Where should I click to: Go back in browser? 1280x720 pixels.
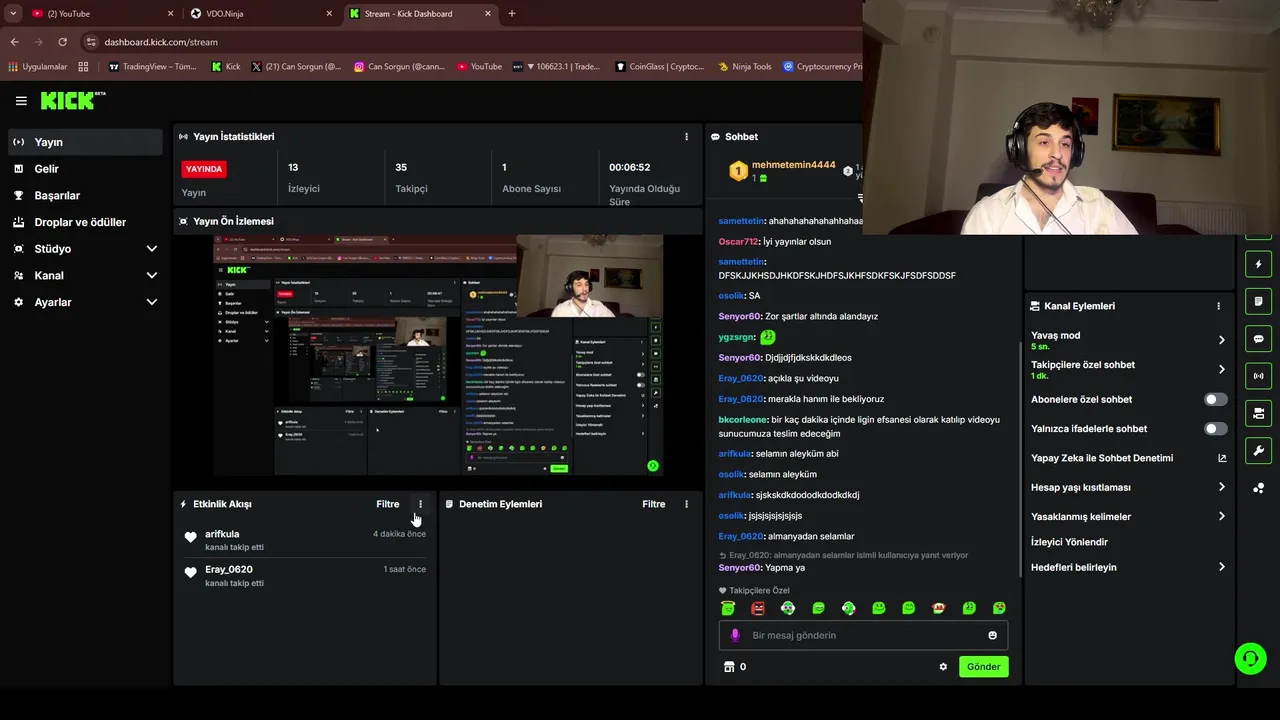(14, 42)
